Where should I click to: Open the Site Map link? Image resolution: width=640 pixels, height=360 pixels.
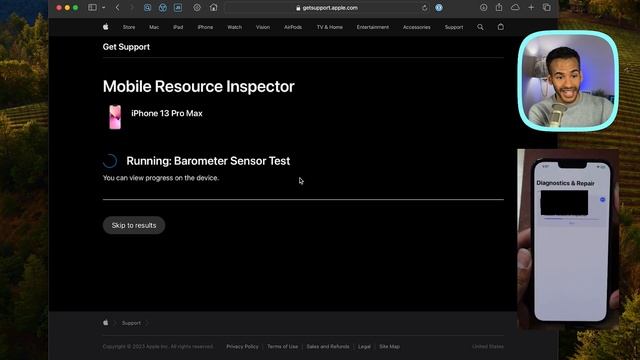389,347
